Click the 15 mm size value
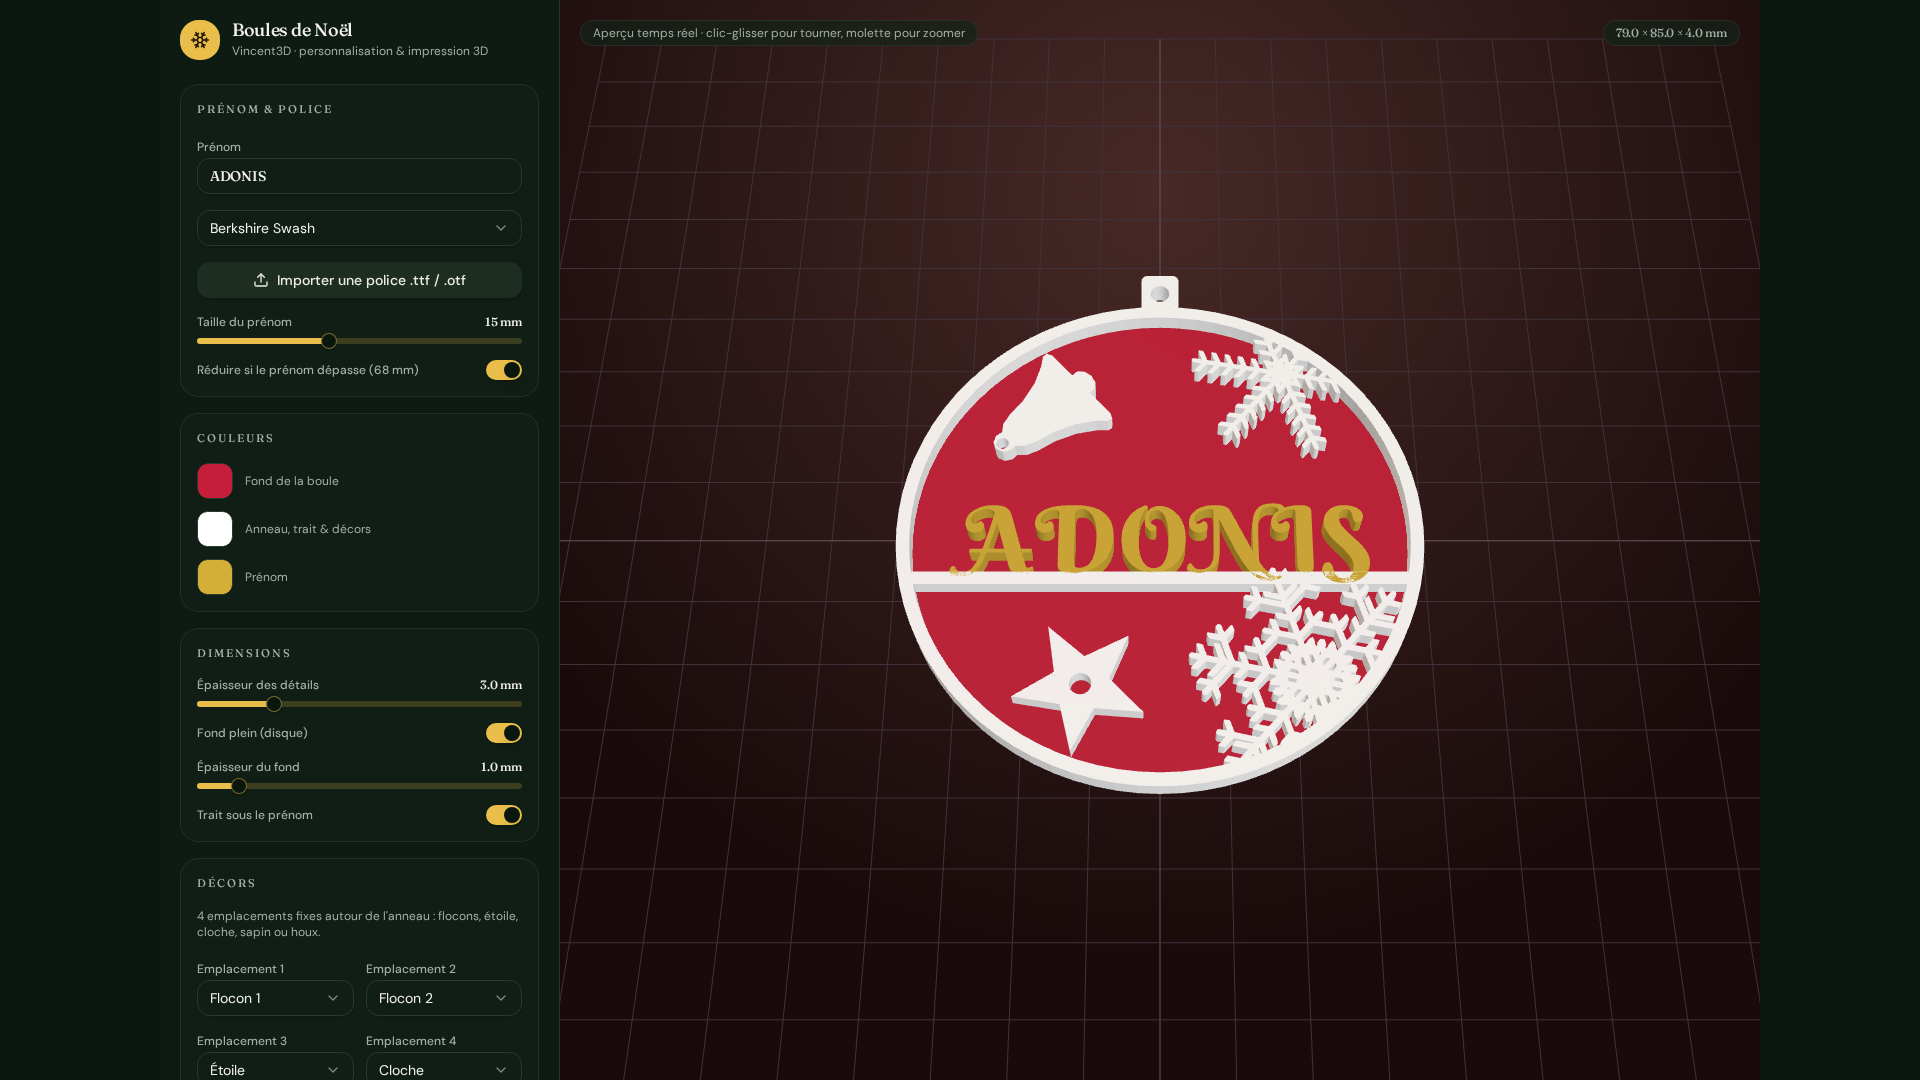The image size is (1920, 1080). coord(503,322)
